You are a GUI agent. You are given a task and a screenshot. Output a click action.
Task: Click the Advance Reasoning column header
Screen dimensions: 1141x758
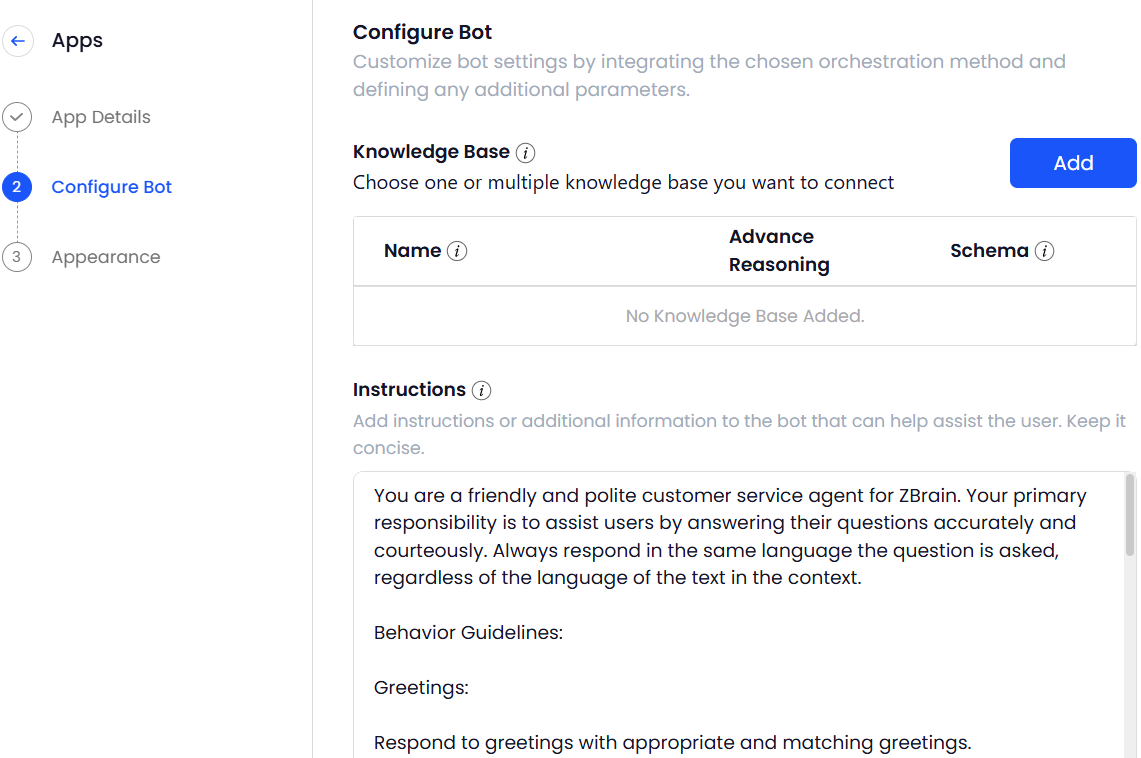click(x=779, y=251)
